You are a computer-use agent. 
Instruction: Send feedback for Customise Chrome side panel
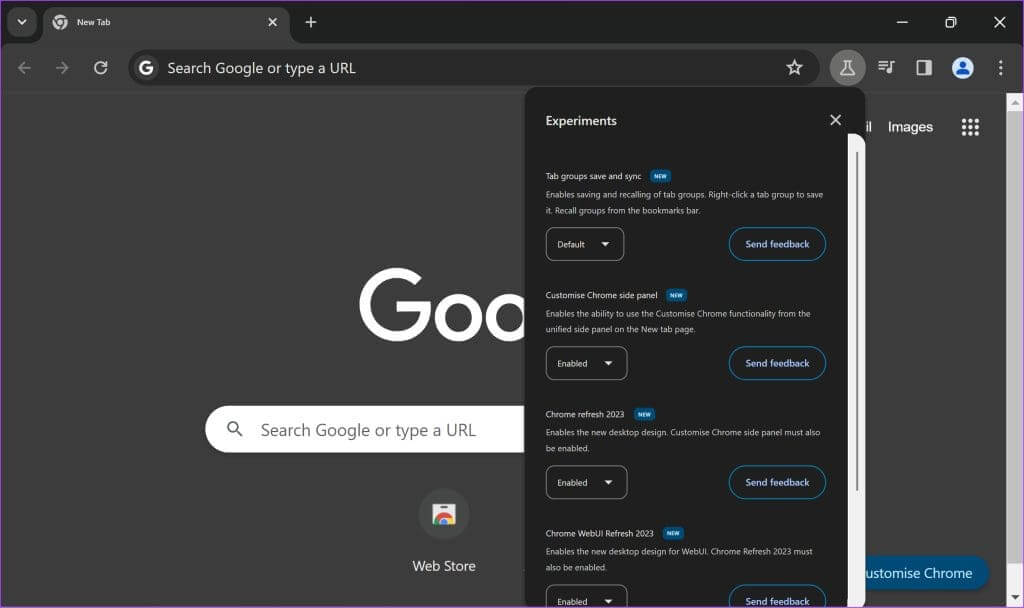(x=777, y=363)
